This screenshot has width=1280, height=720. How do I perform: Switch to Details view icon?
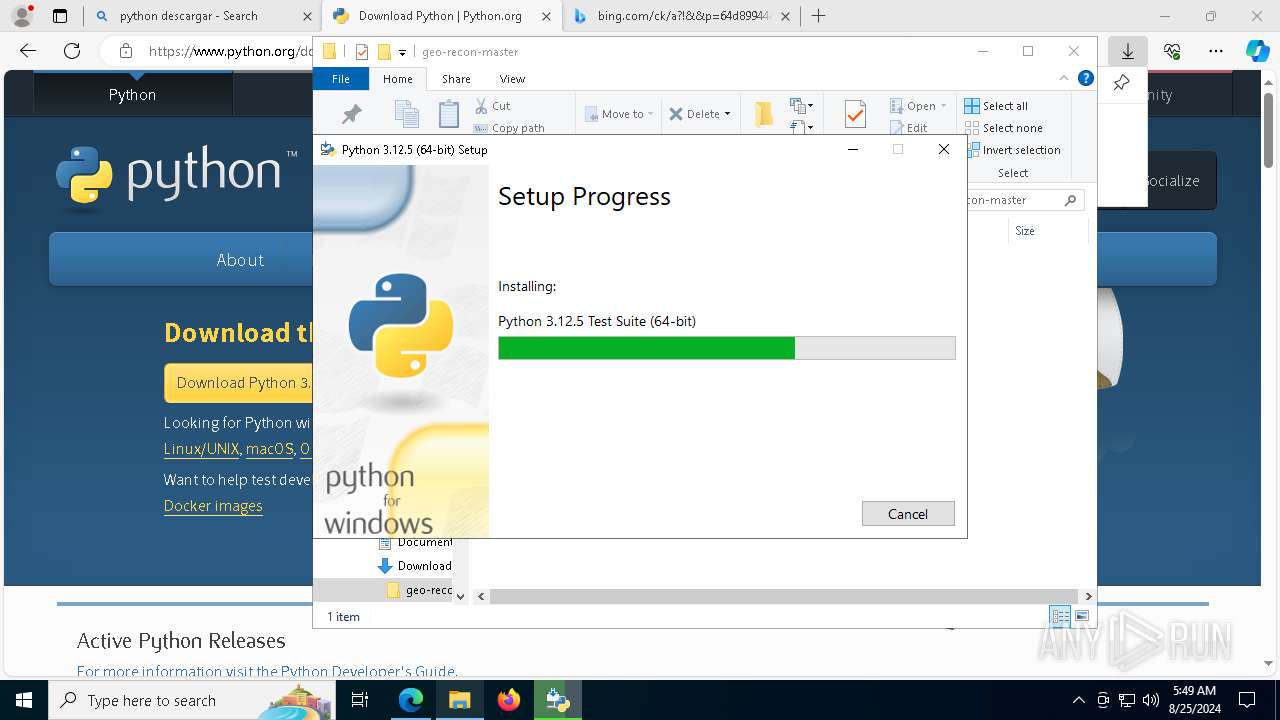tap(1060, 616)
